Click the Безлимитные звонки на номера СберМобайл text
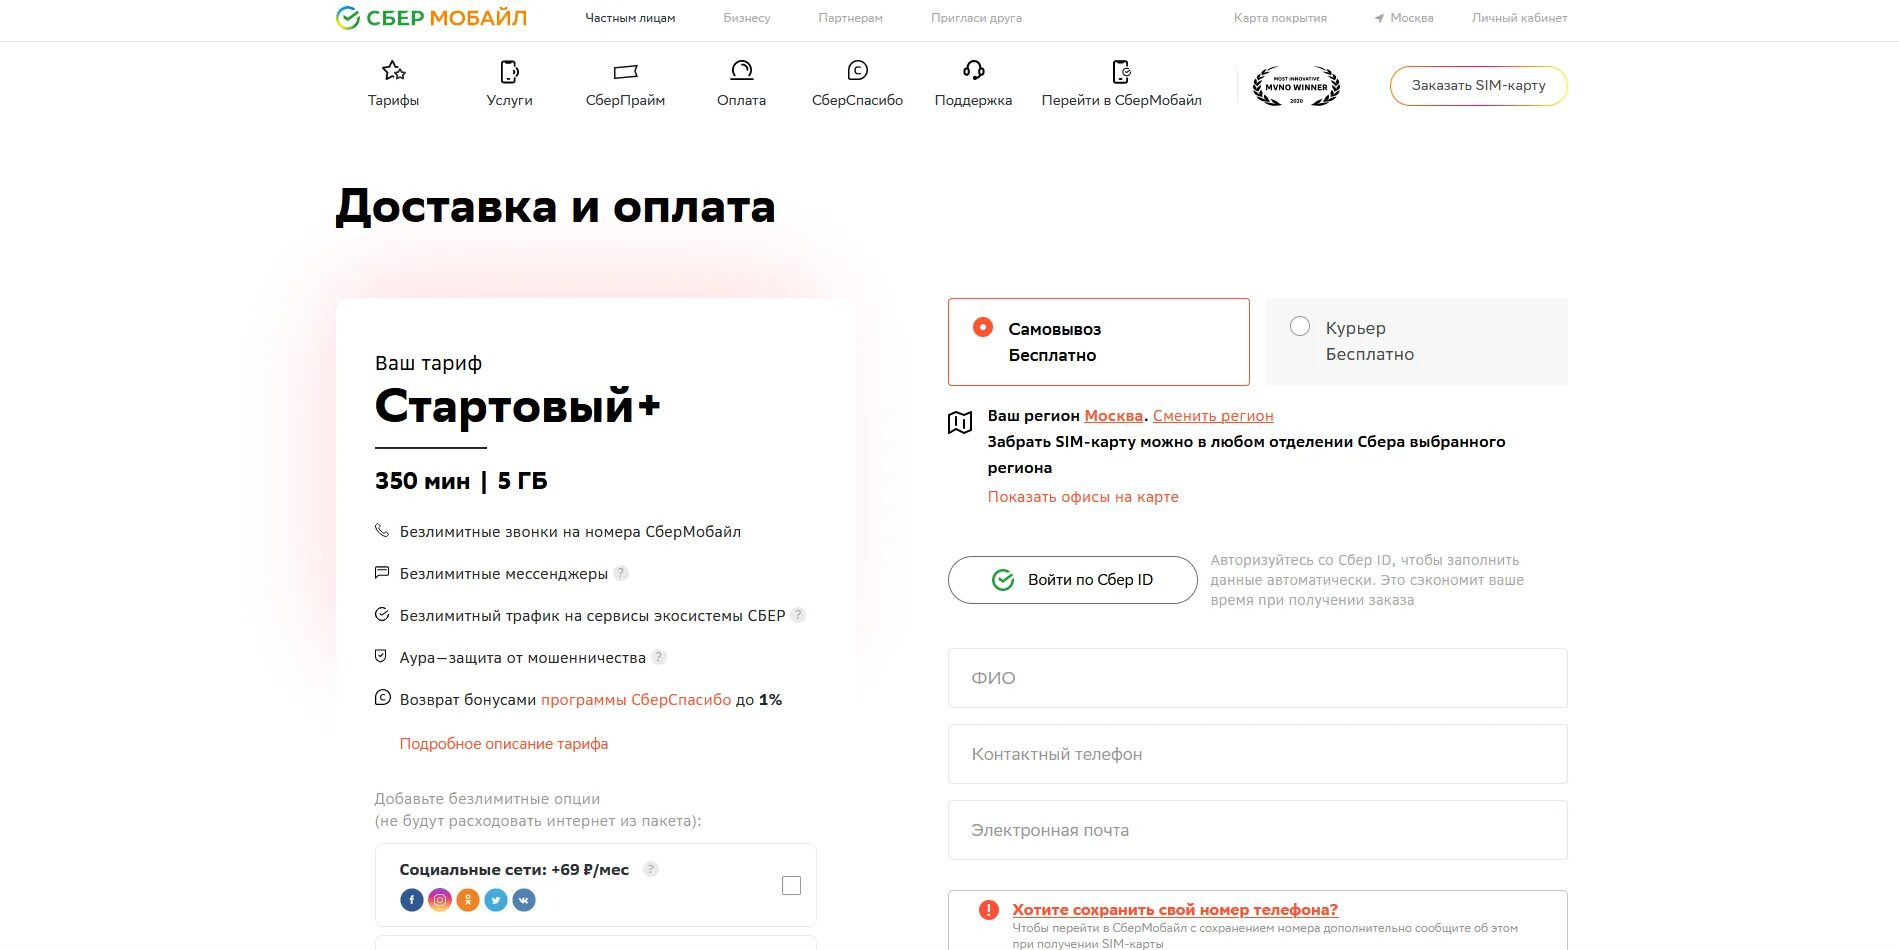This screenshot has width=1899, height=950. coord(570,532)
